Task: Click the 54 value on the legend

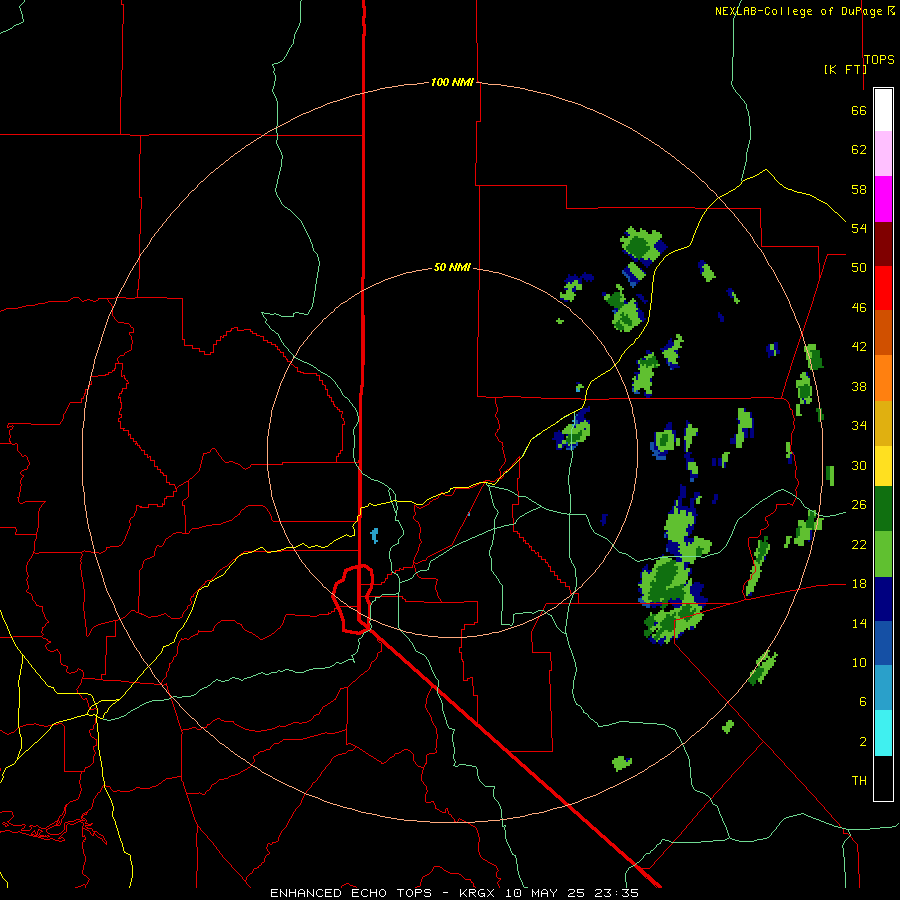Action: (859, 228)
